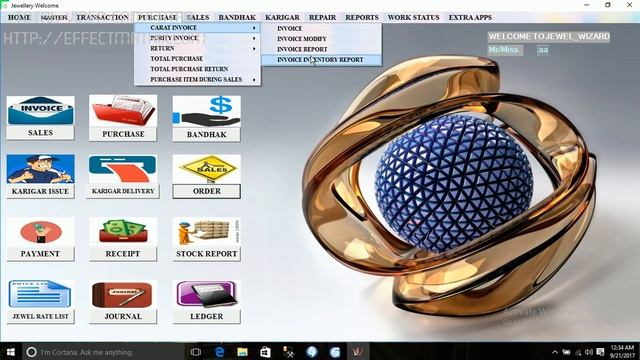Click the Journal book icon
The image size is (640, 360).
pyautogui.click(x=123, y=294)
